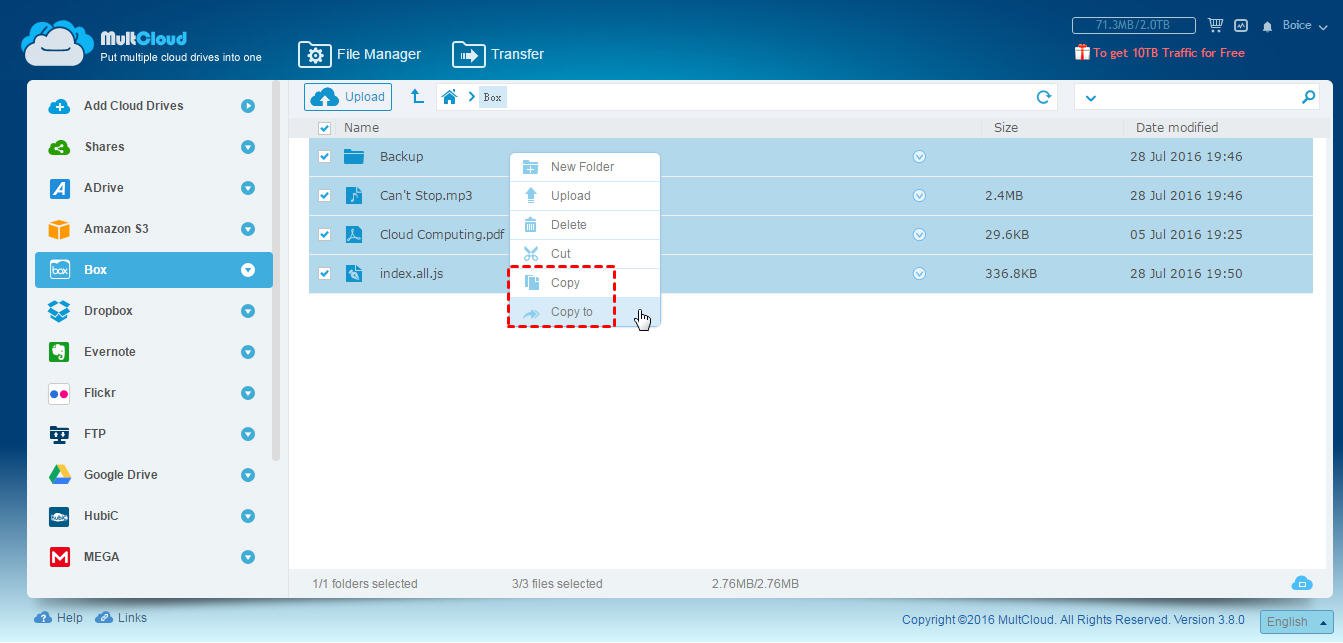The image size is (1343, 643).
Task: Expand the Amazon S3 dropdown arrow
Action: tap(248, 229)
